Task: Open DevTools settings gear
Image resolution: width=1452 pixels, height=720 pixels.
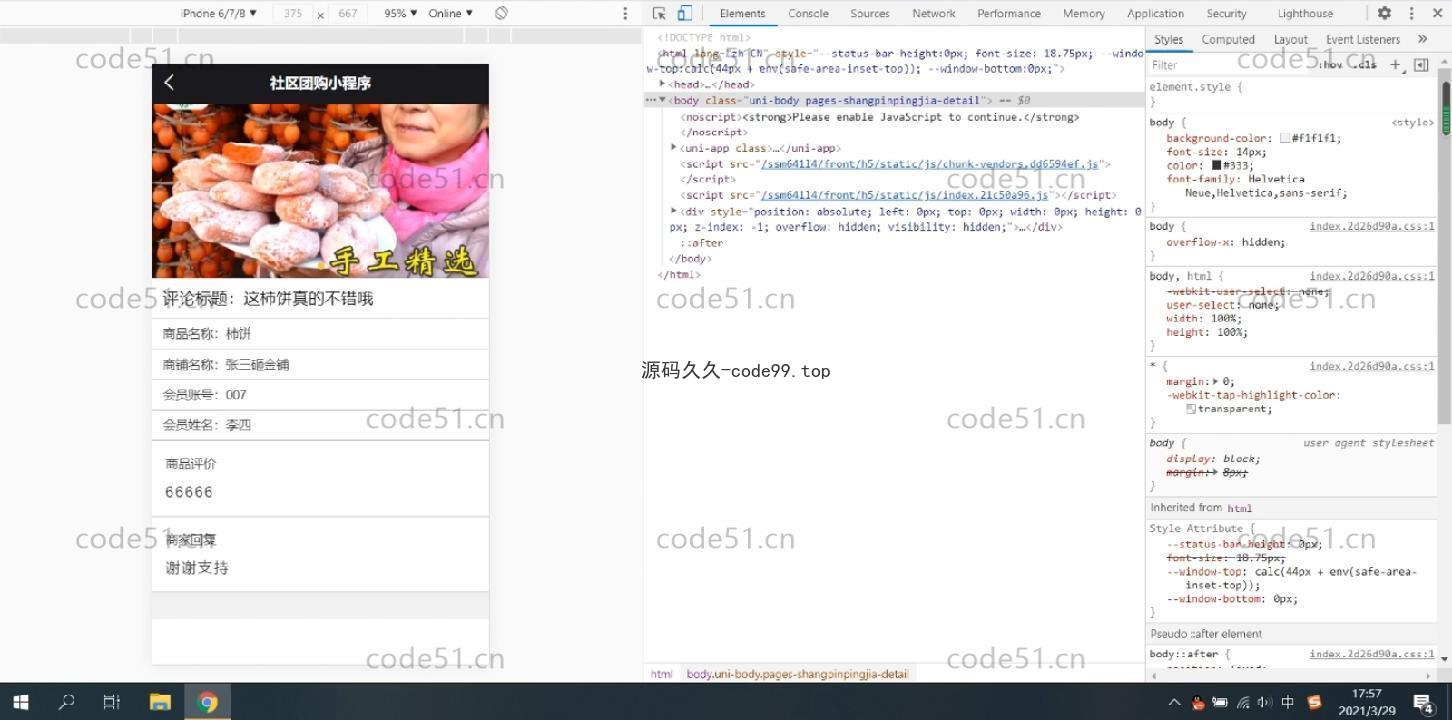Action: 1384,13
